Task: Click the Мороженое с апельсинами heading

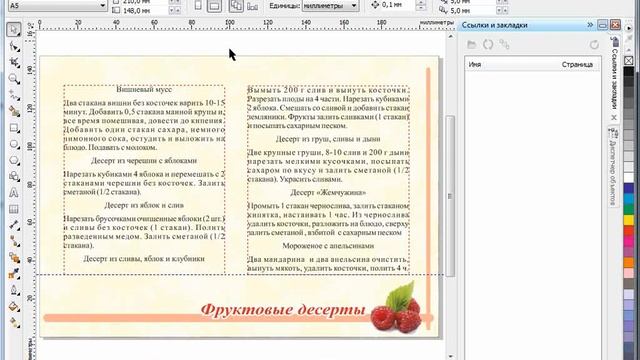Action: coord(328,246)
